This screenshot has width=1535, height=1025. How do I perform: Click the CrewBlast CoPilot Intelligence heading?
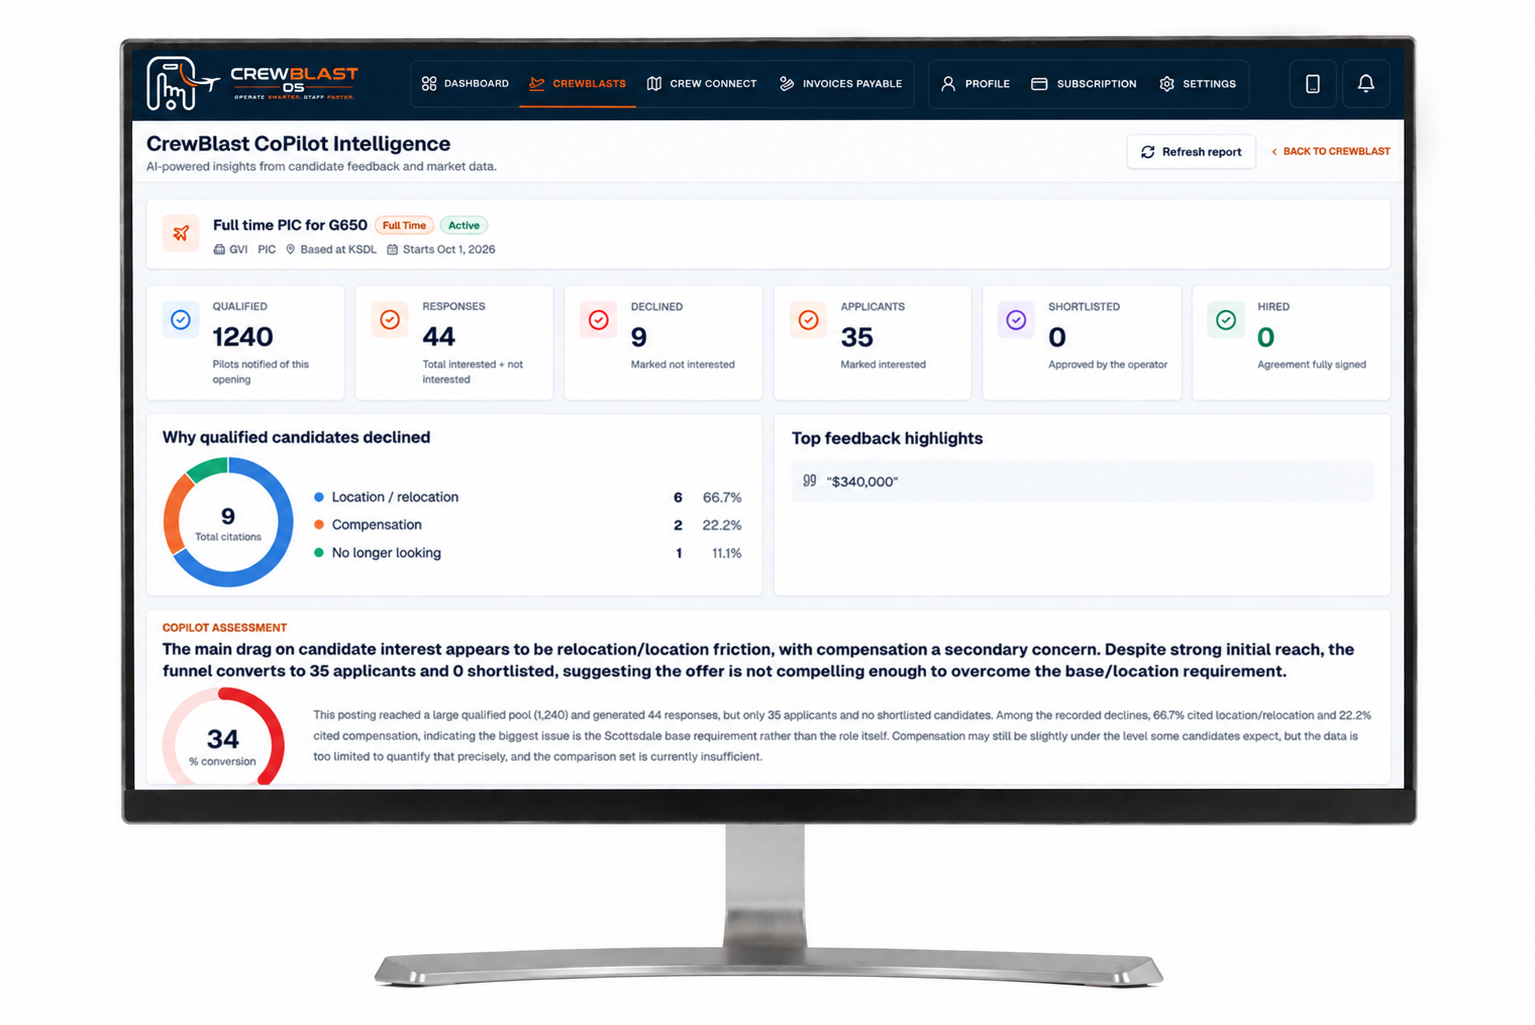(298, 144)
